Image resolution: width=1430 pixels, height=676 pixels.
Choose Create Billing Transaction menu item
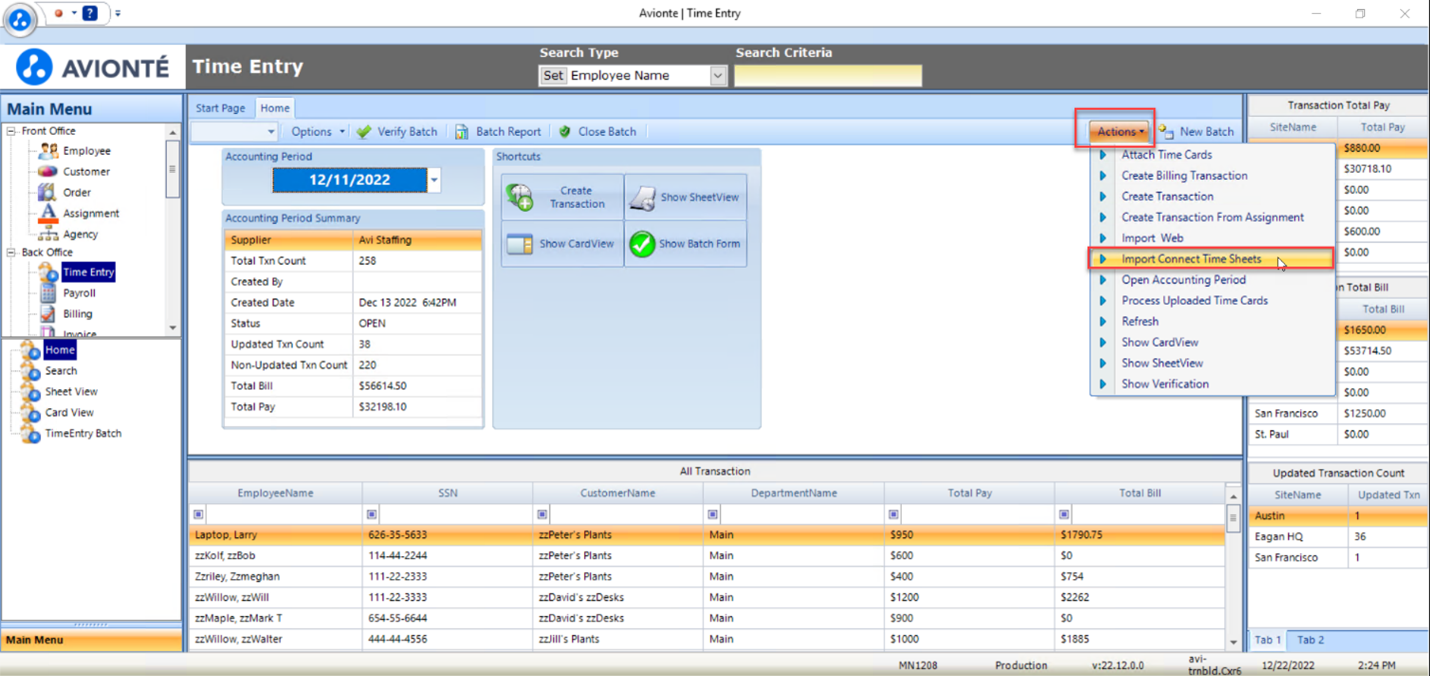coord(1184,176)
